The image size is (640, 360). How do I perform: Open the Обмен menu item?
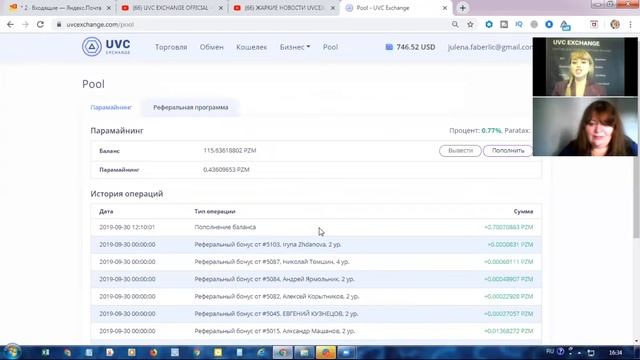[211, 47]
